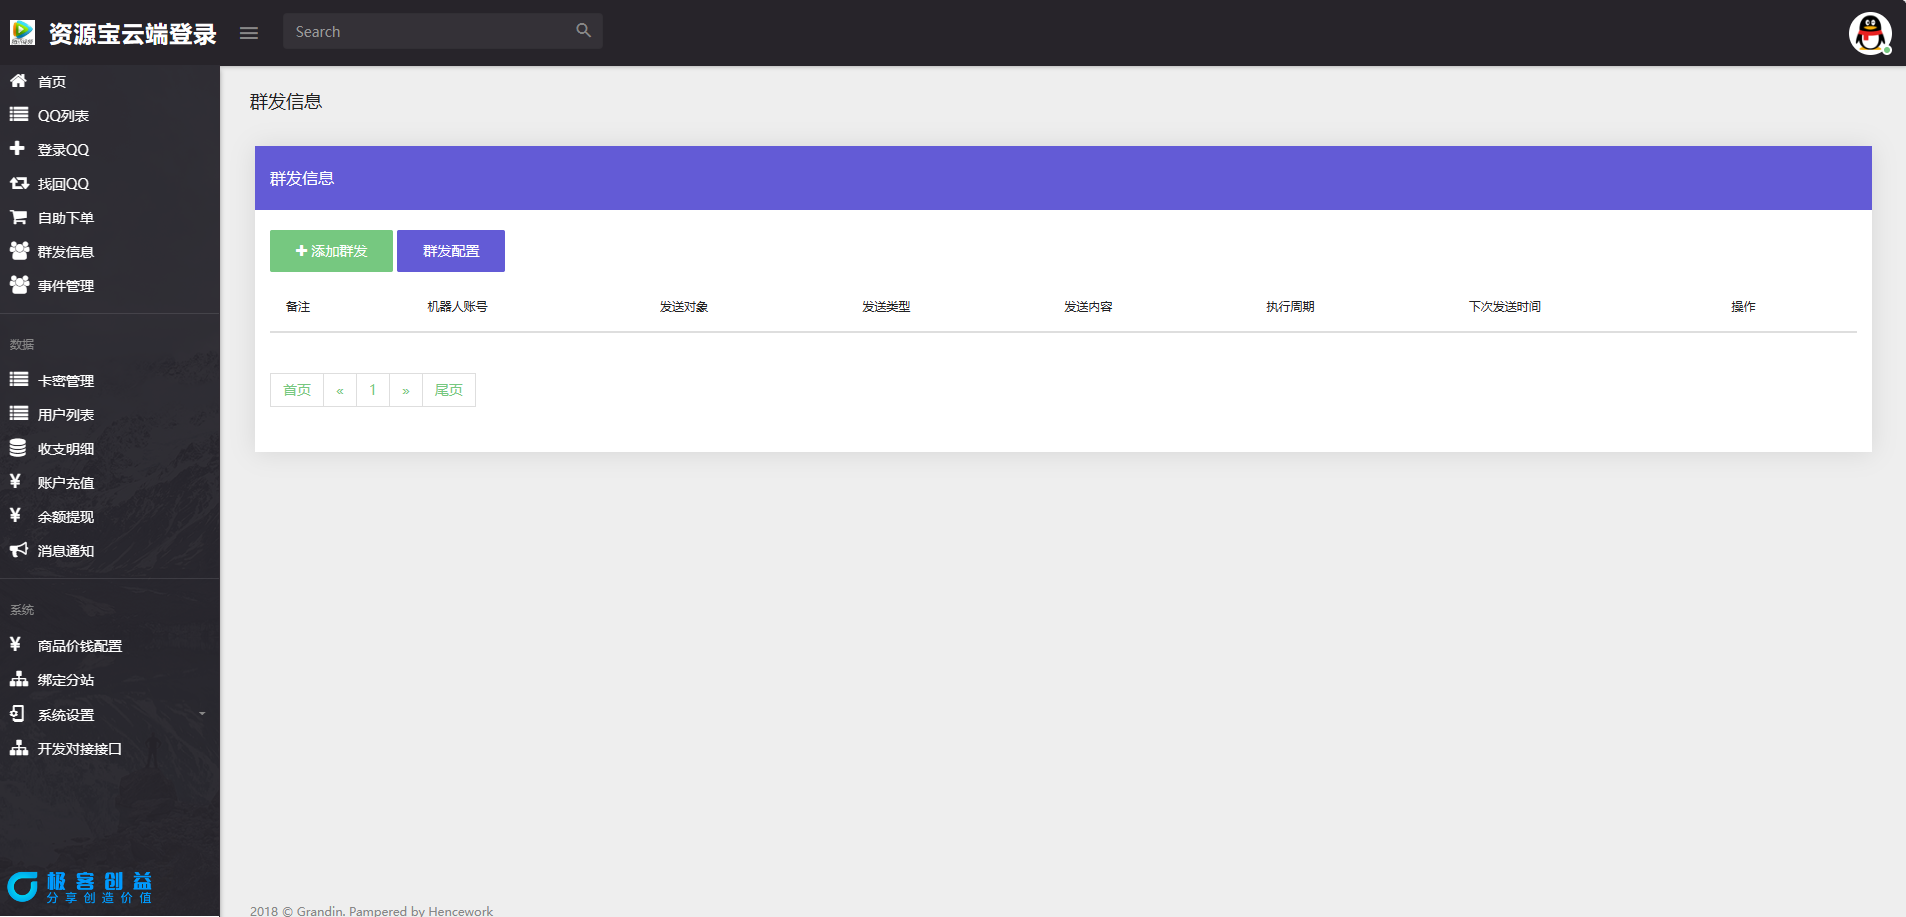Click the shopping cart icon for 自助下单

pyautogui.click(x=18, y=217)
